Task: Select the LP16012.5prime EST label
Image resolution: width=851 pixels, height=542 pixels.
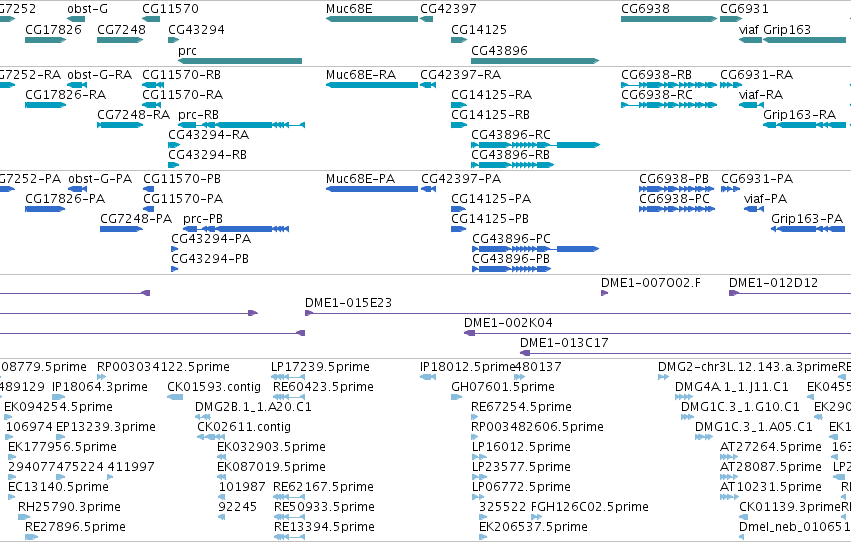Action: point(522,448)
